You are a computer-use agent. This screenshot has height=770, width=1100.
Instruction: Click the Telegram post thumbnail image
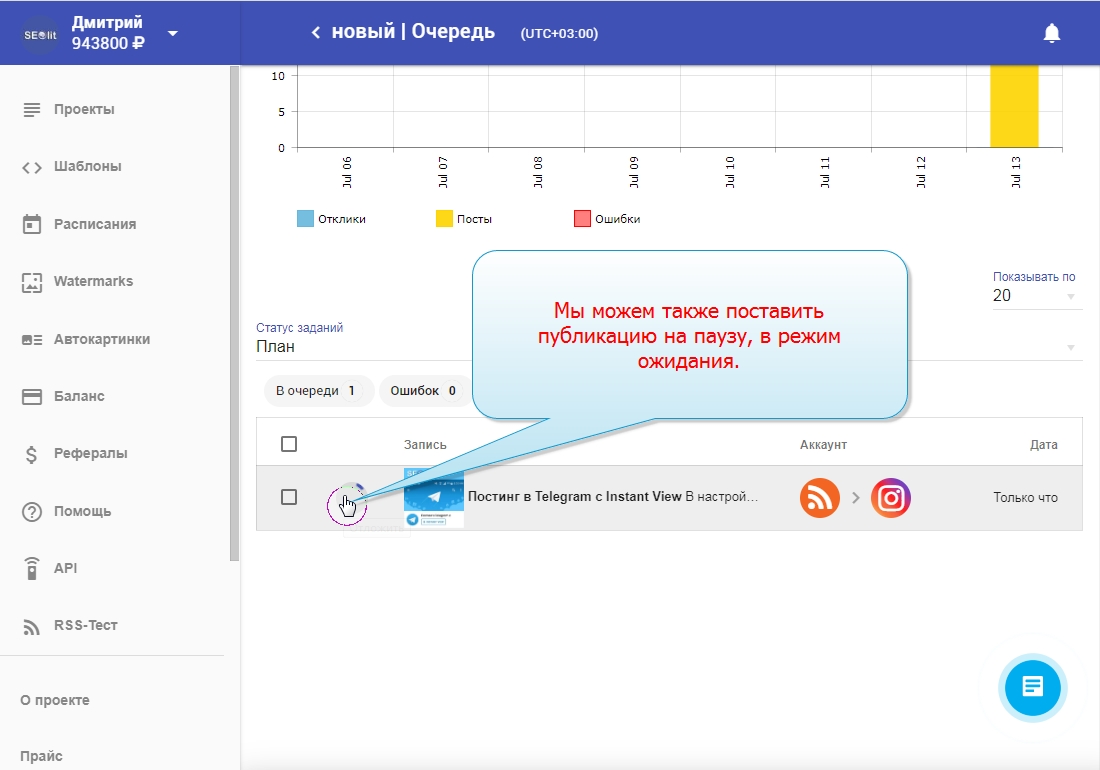[x=433, y=497]
